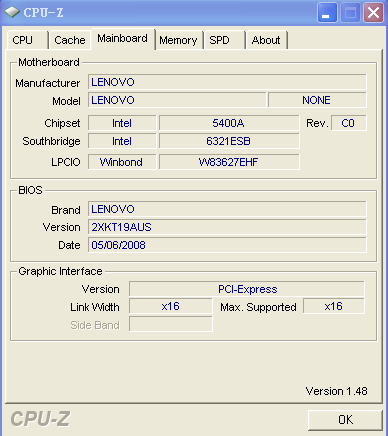The height and width of the screenshot is (436, 388).
Task: Click the BIOS group title
Action: coord(30,190)
